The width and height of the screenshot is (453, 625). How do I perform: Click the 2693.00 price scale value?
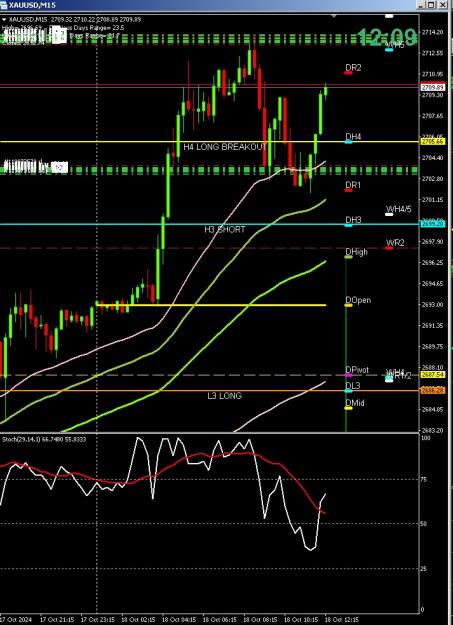pos(432,305)
